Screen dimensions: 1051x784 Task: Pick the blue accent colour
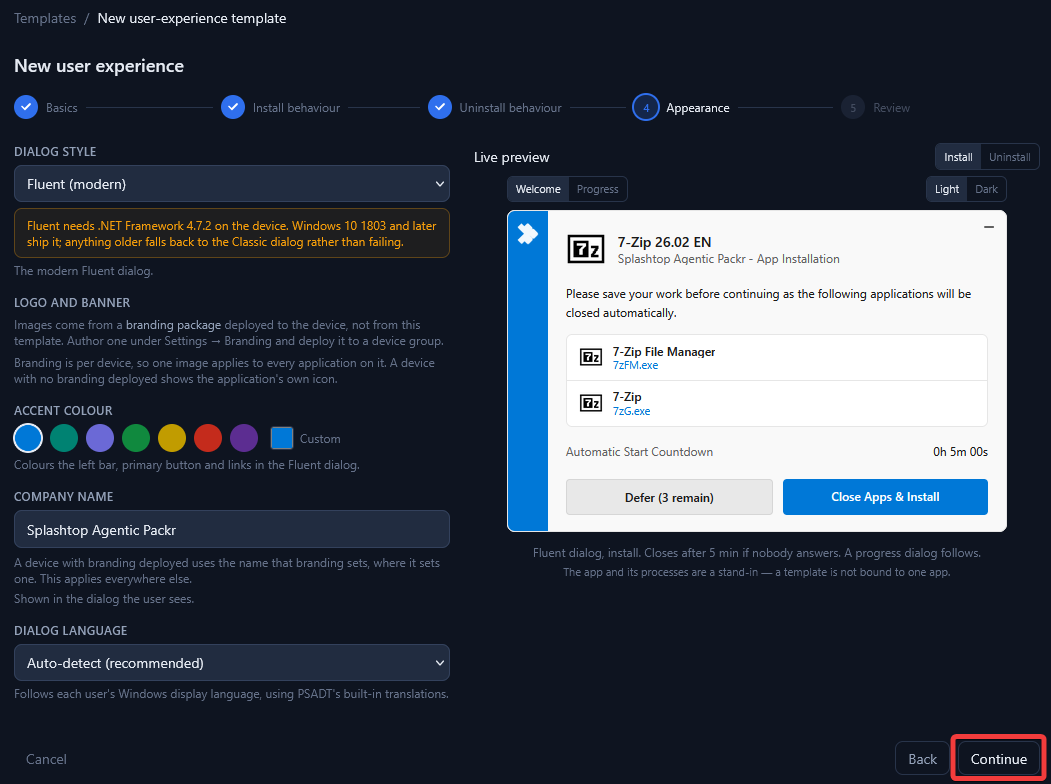click(28, 438)
